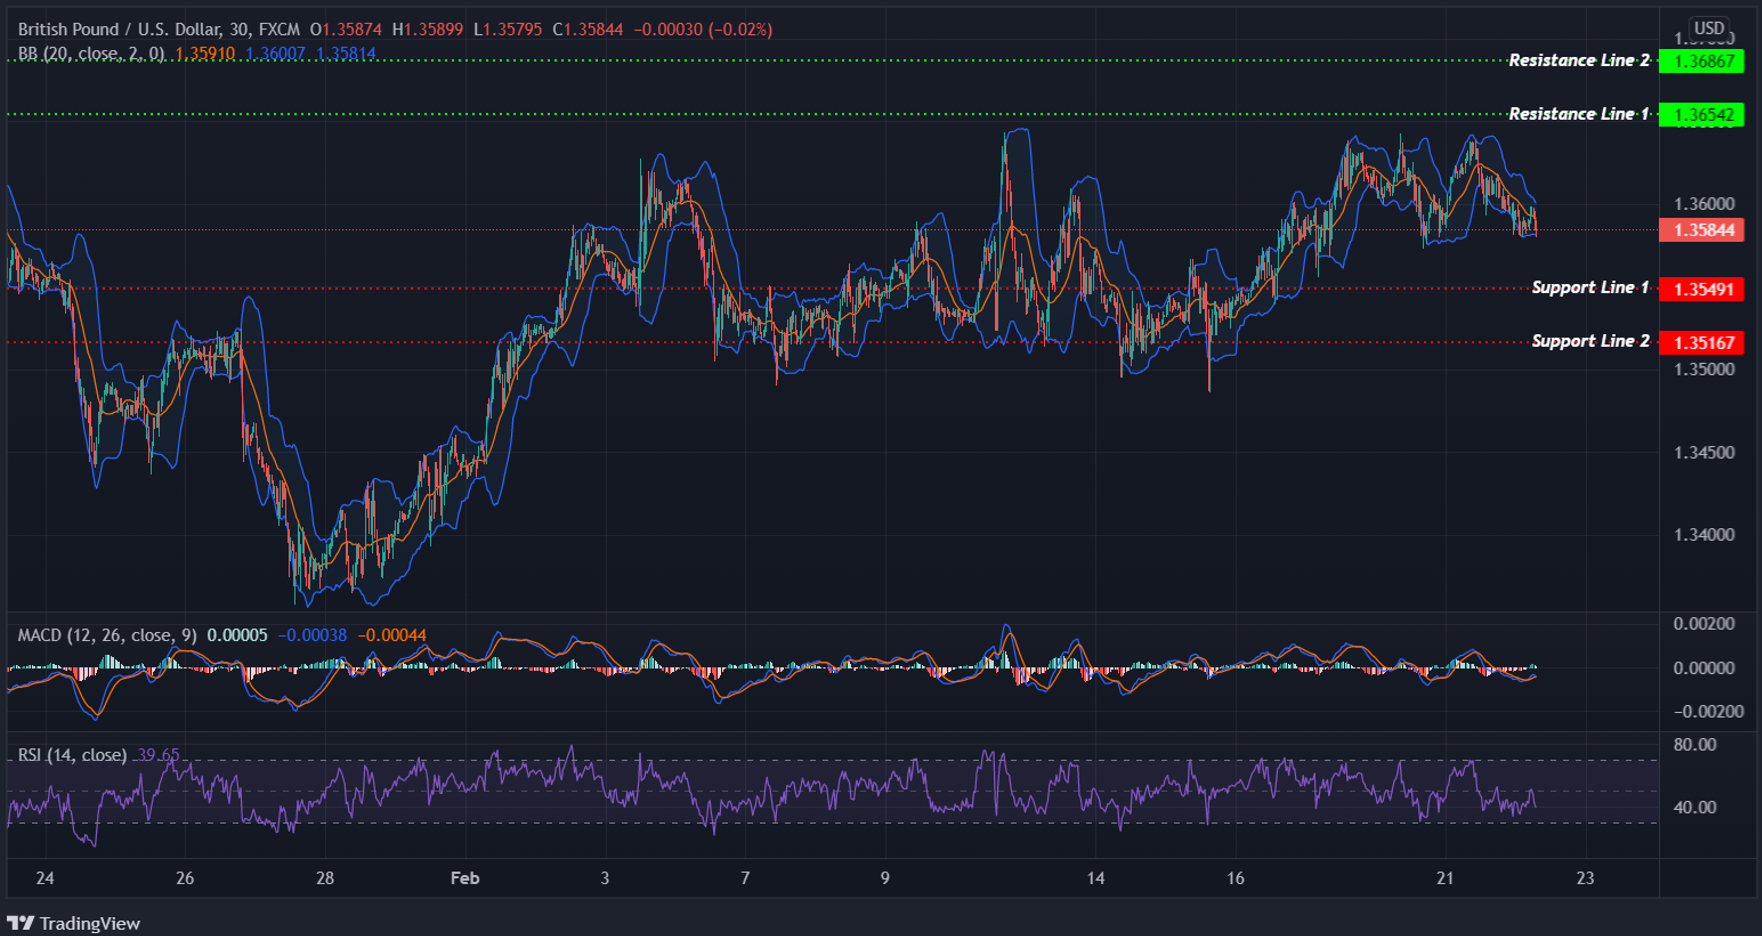Click the TradingView logo

pos(75,922)
